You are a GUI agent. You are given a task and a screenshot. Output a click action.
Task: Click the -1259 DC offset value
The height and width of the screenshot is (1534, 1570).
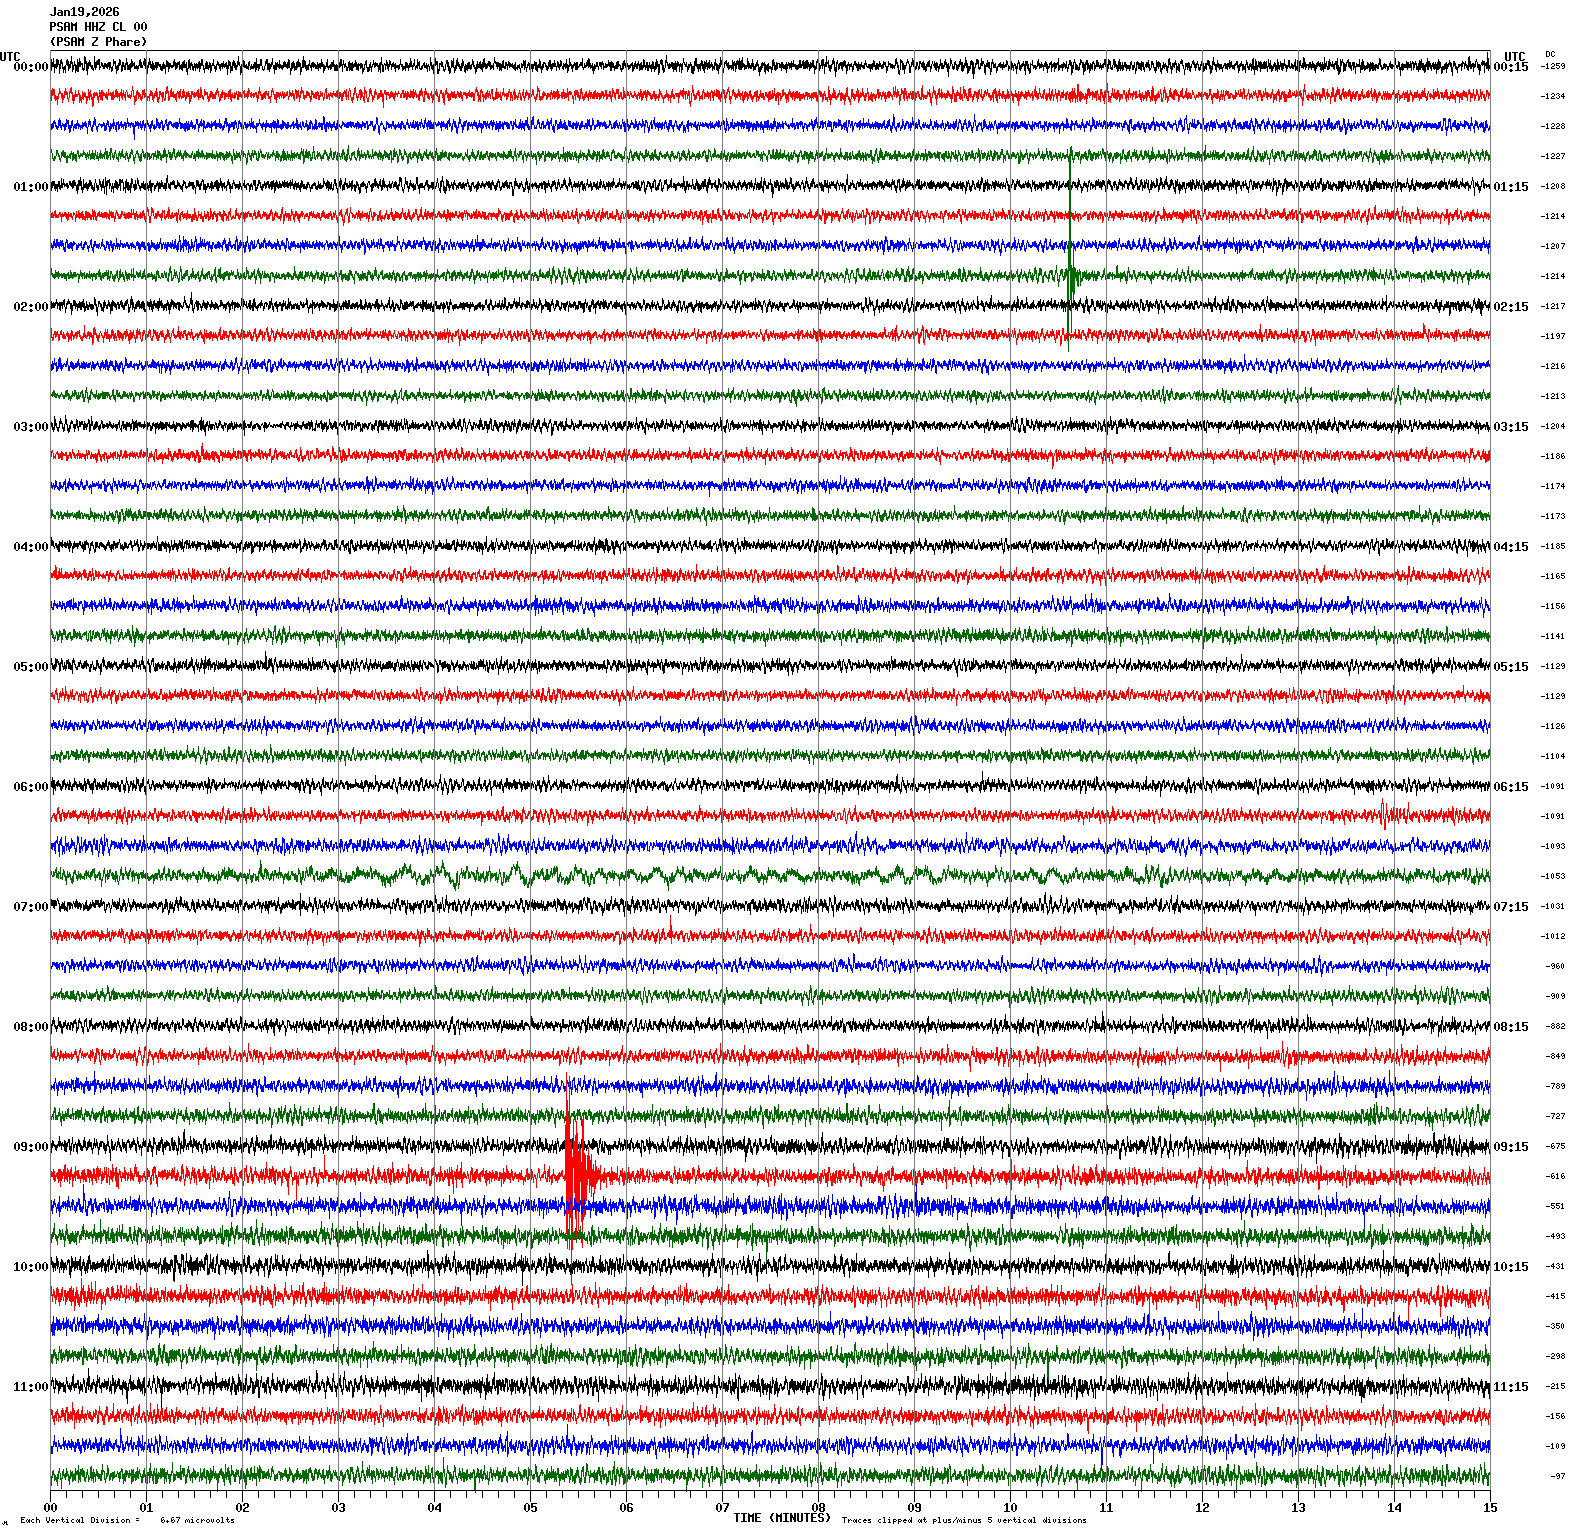click(x=1552, y=66)
